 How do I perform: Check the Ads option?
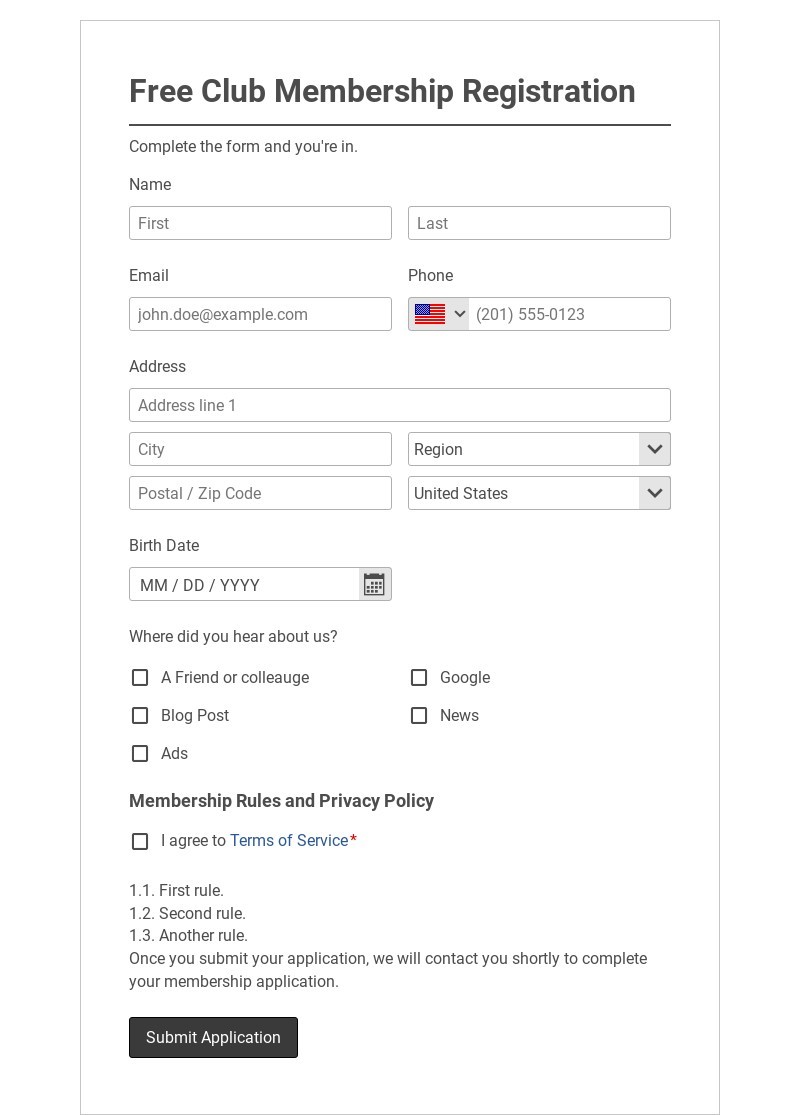(140, 754)
